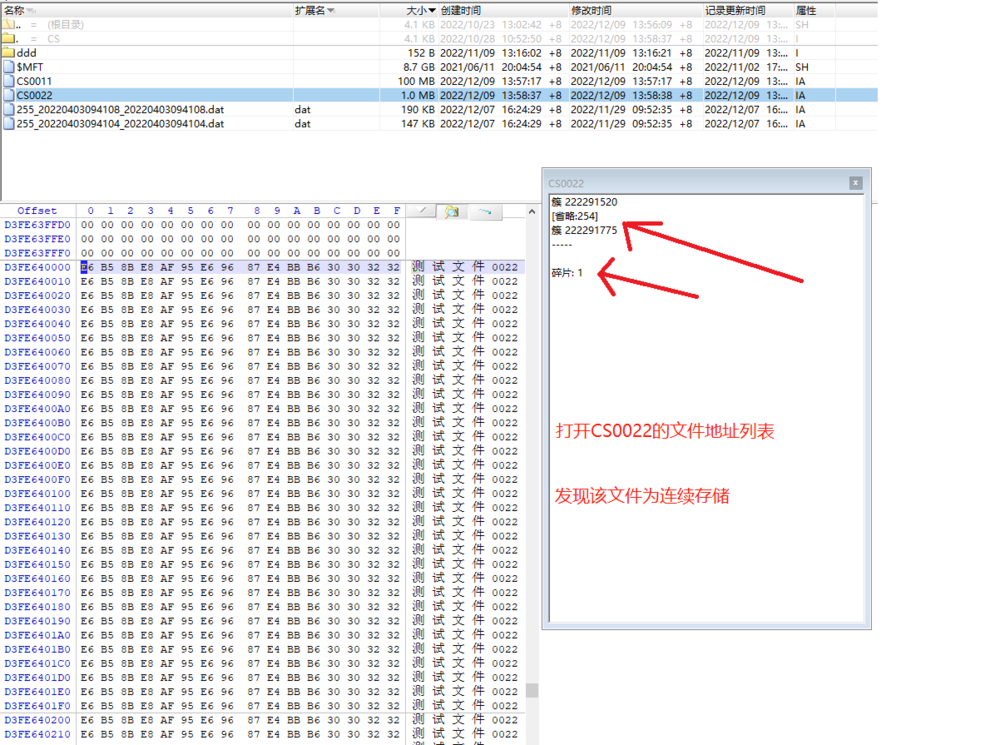Close the CS0022 cluster list popup
This screenshot has height=745, width=1000.
point(855,183)
